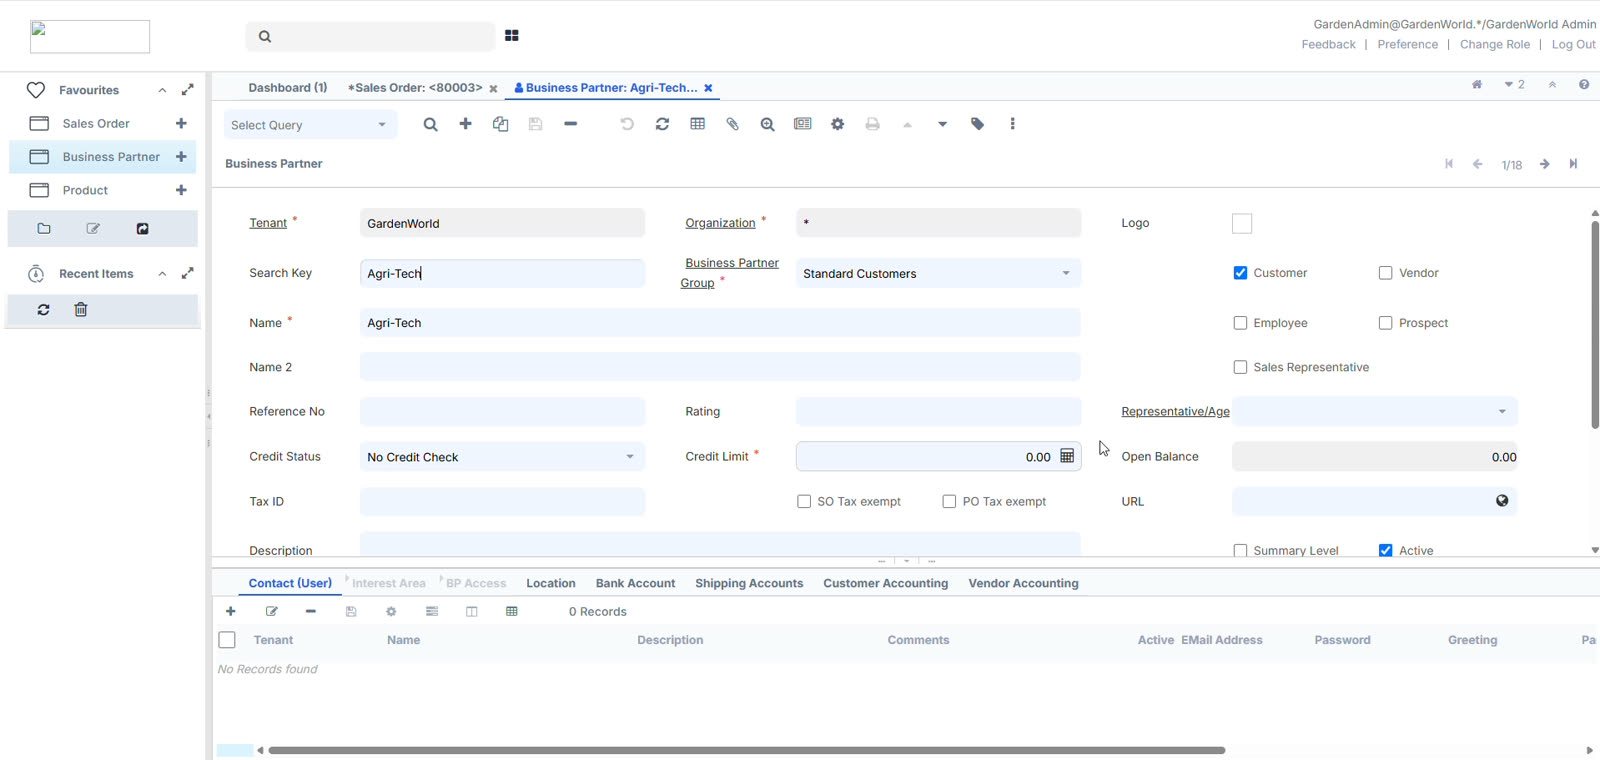
Task: Click the tag label icon in toolbar
Action: point(977,124)
